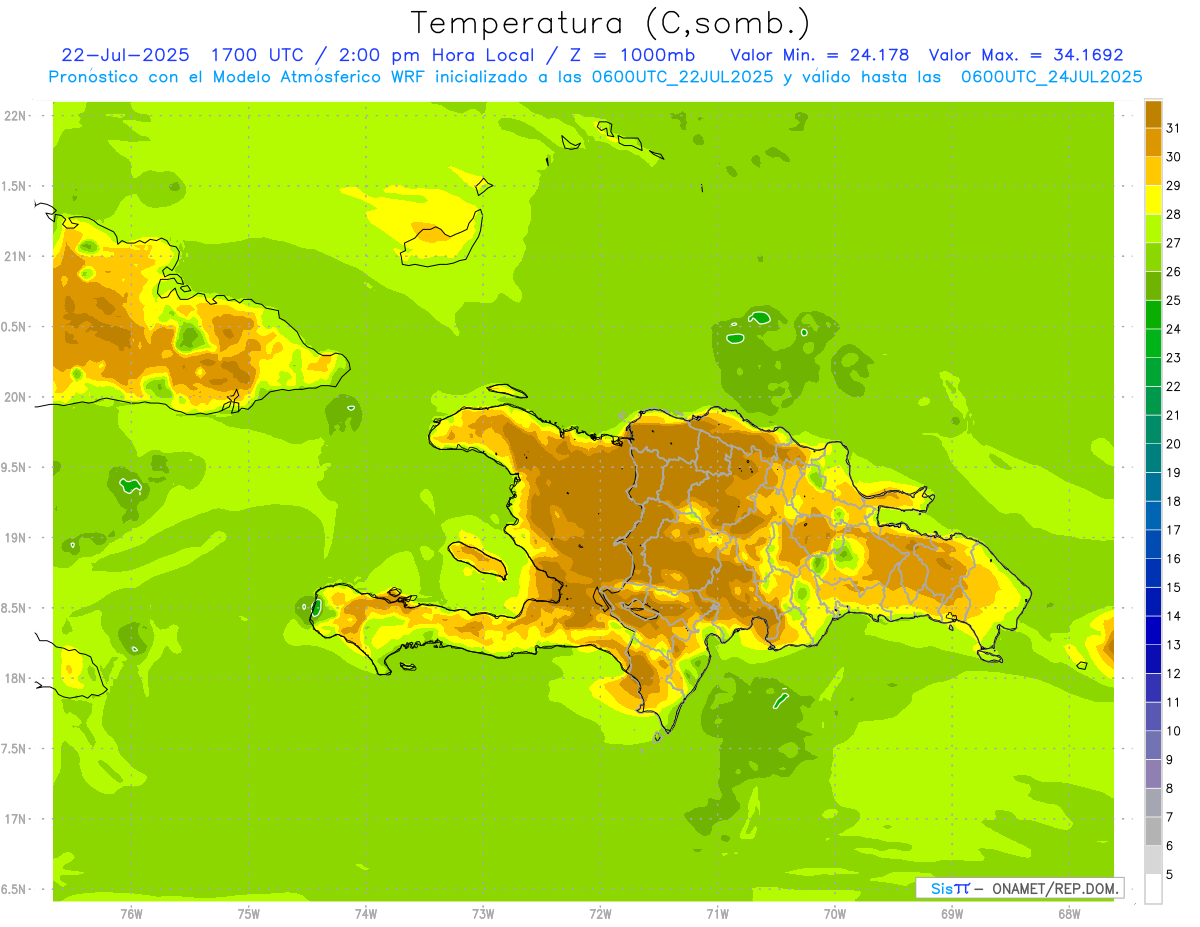Click longitude axis label 69W
This screenshot has height=927, width=1200.
click(x=952, y=914)
